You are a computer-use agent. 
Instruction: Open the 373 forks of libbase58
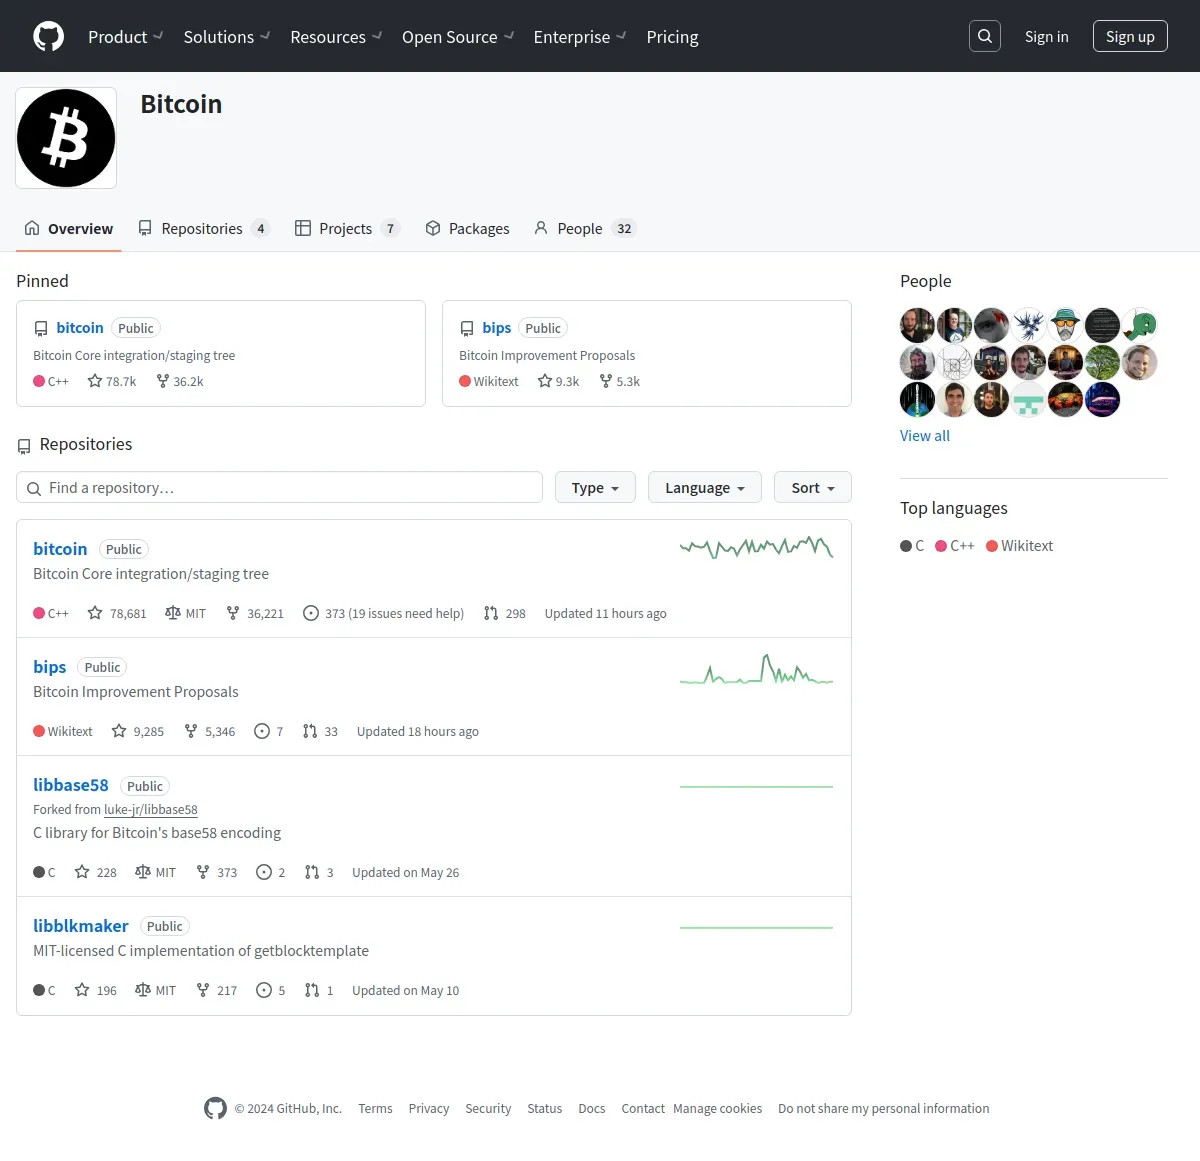[217, 872]
